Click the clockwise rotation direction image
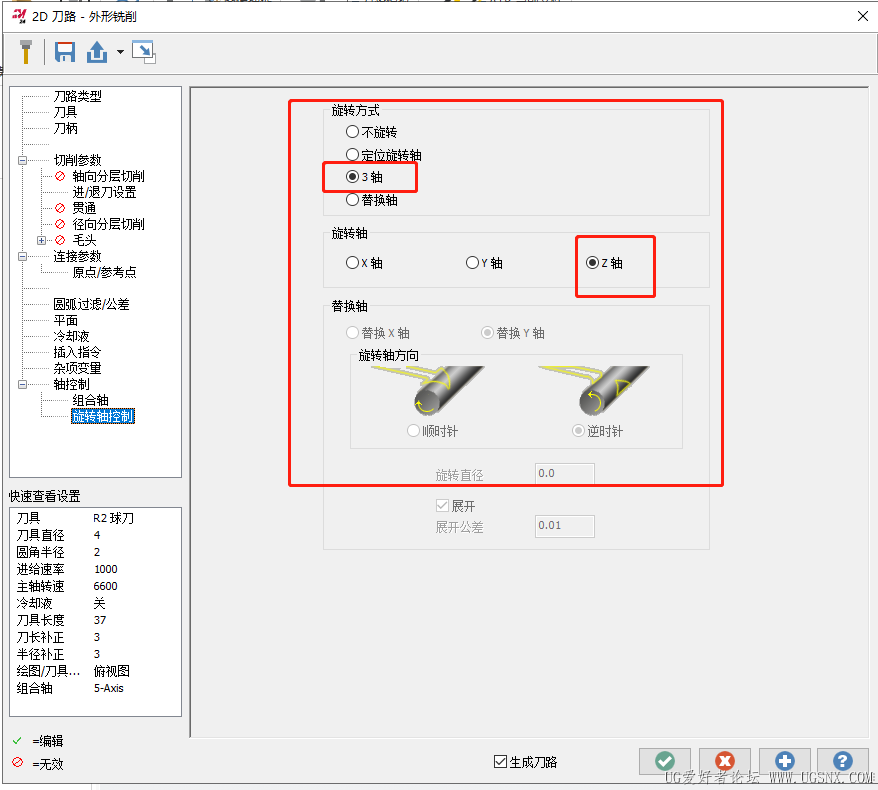The image size is (878, 790). point(429,390)
